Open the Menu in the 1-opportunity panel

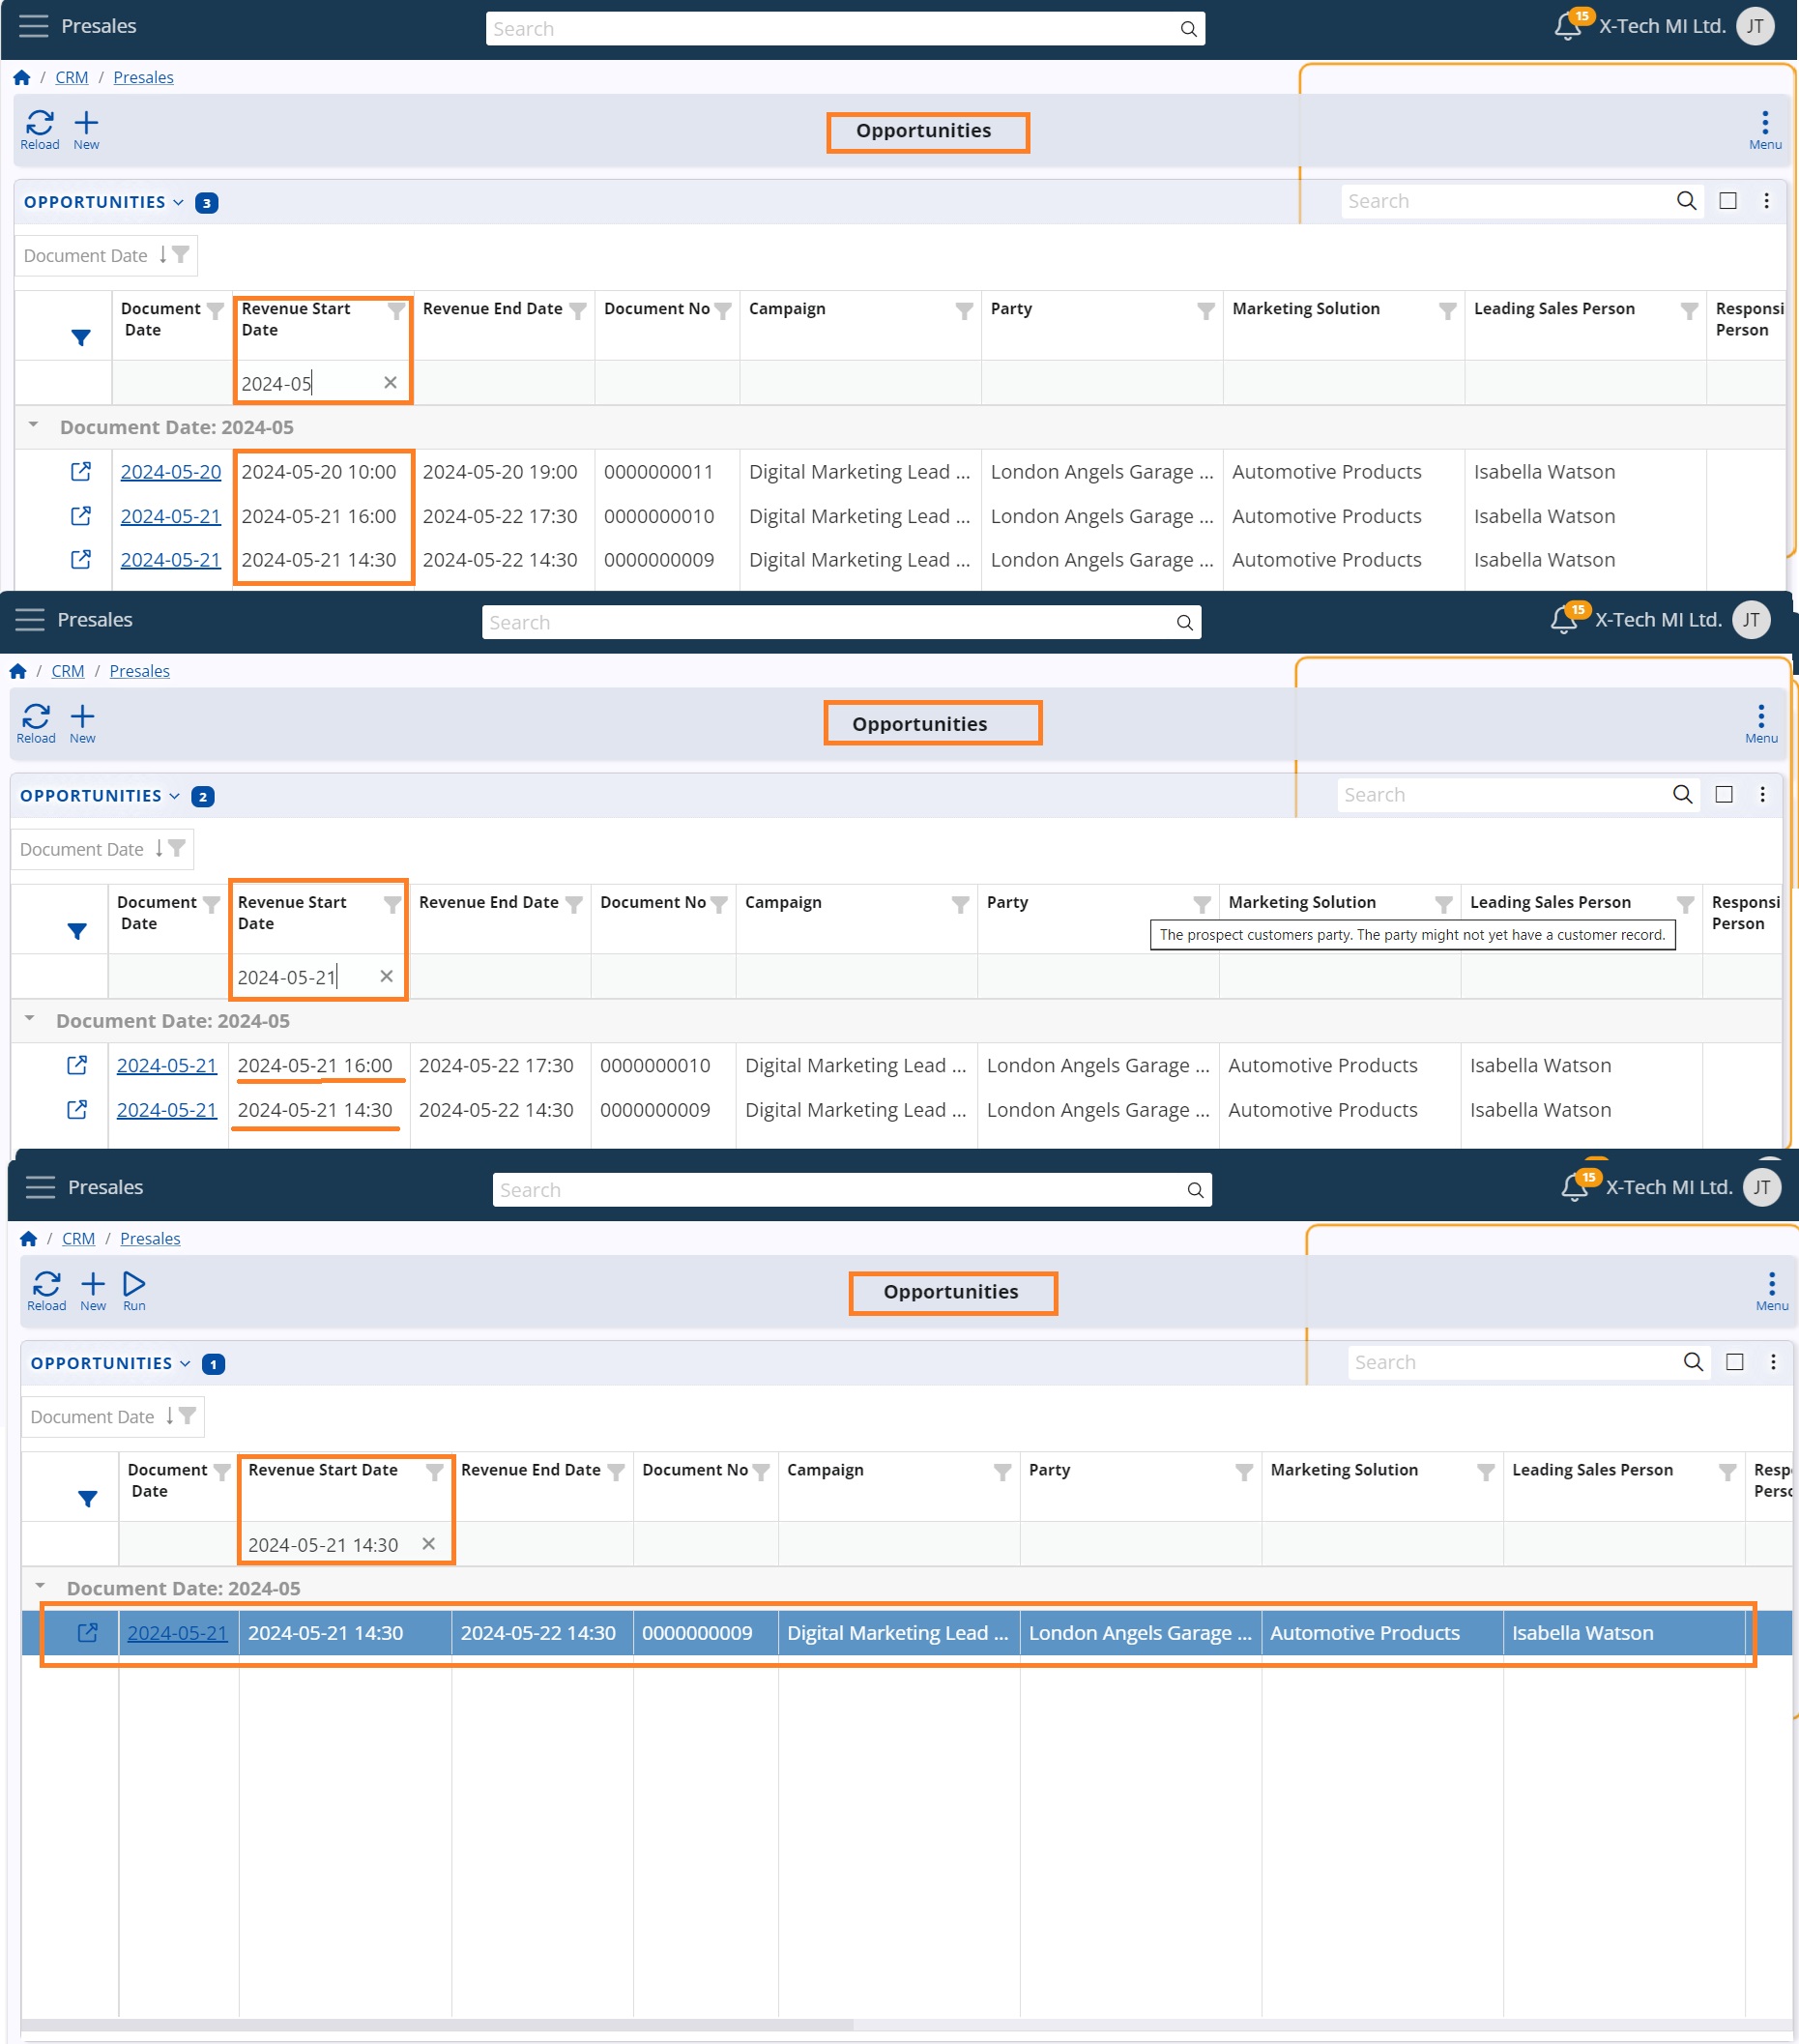coord(1772,1290)
